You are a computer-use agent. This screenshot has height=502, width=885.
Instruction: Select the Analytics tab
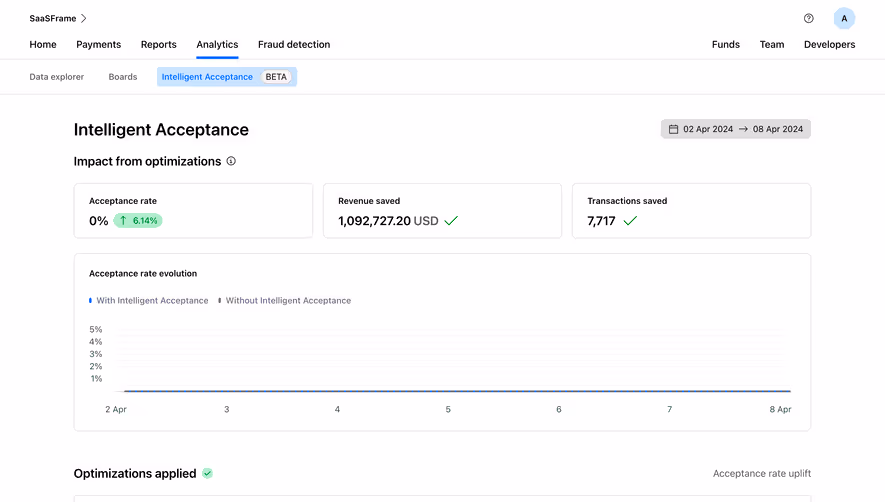tap(217, 45)
